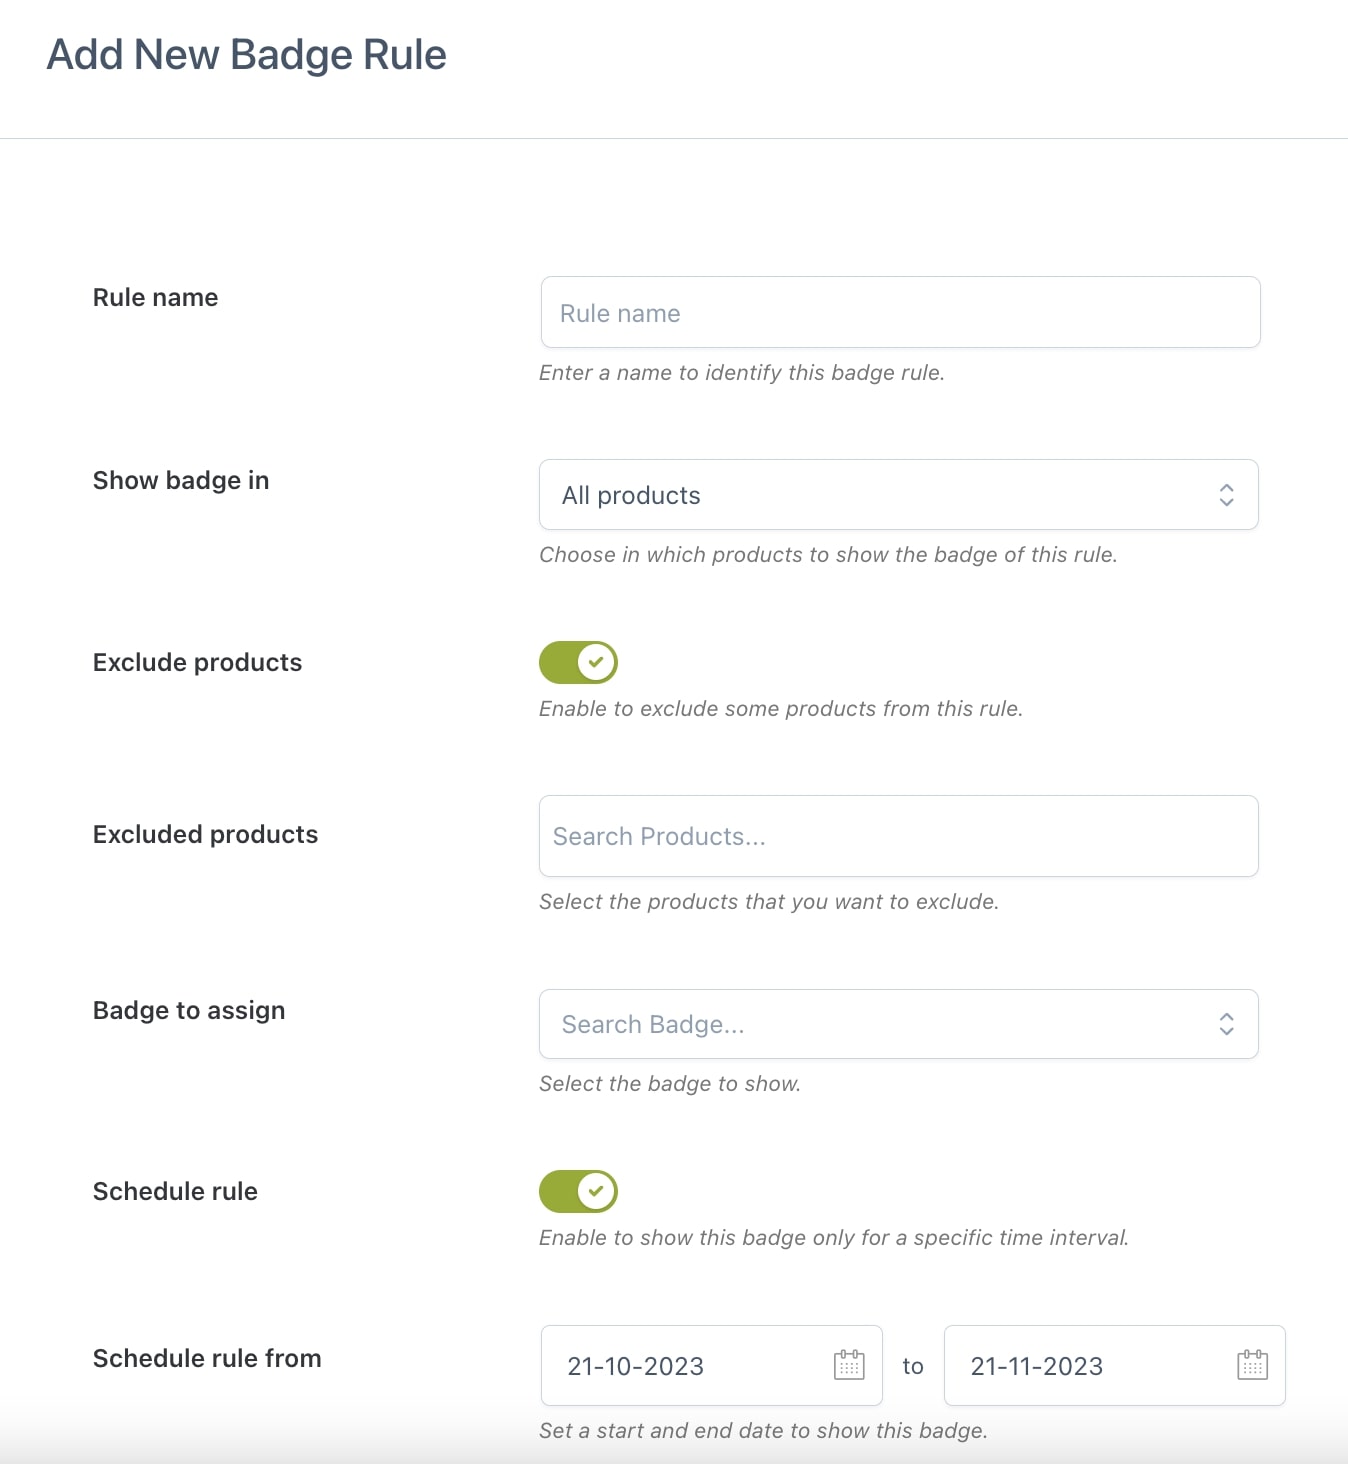The width and height of the screenshot is (1348, 1464).
Task: Click the Badge to assign label
Action: pos(189,1011)
